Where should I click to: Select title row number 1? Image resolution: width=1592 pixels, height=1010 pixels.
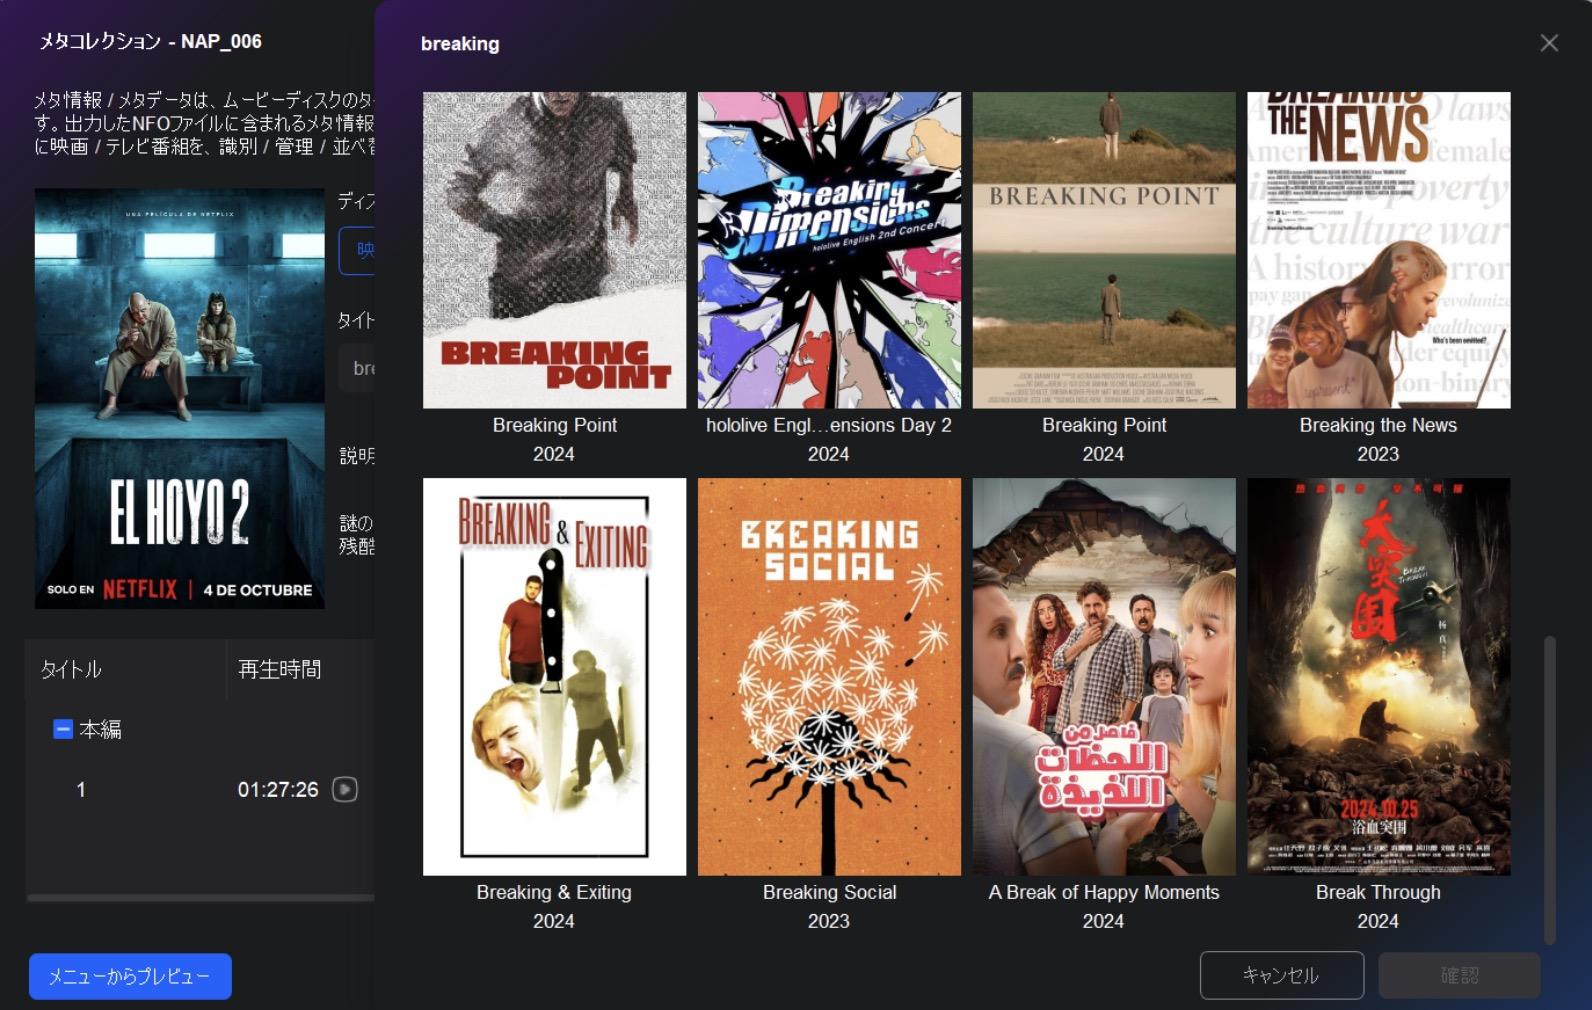81,789
